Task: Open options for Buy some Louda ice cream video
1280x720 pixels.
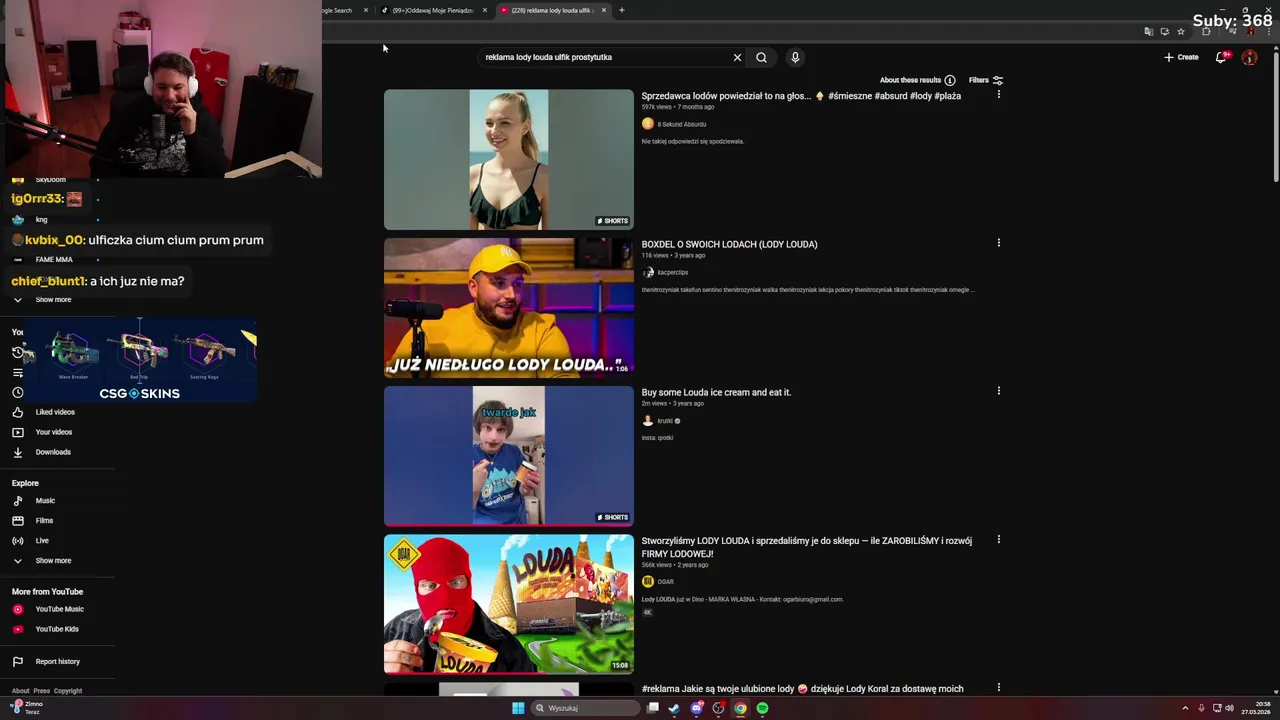Action: click(x=998, y=391)
